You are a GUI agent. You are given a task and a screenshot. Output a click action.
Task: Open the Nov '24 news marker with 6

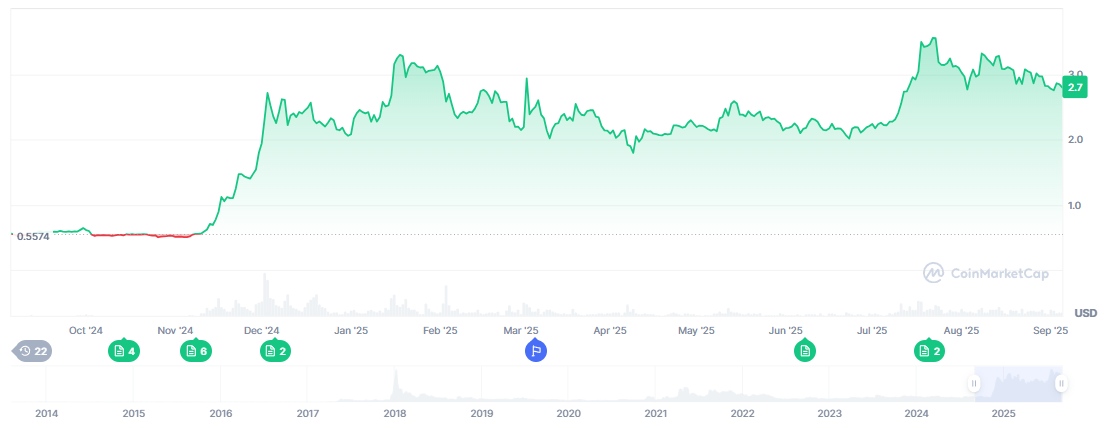pos(195,351)
